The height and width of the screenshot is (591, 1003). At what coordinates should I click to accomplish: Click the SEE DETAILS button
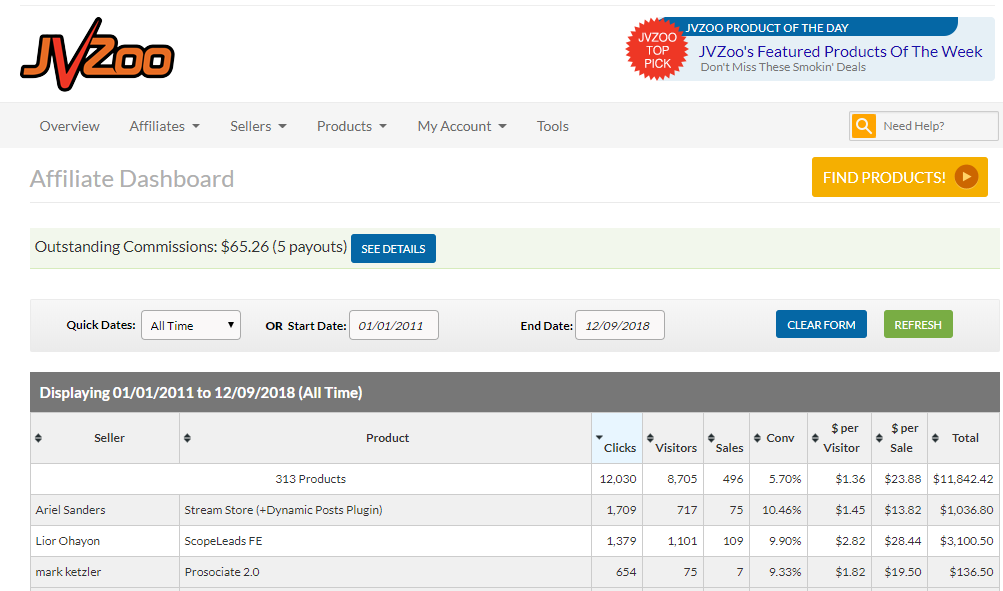click(393, 248)
